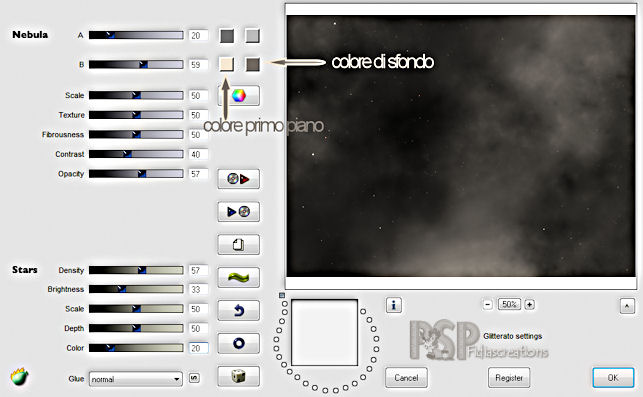Screen dimensions: 643x397
Task: Confirm with the OK button
Action: pos(613,377)
